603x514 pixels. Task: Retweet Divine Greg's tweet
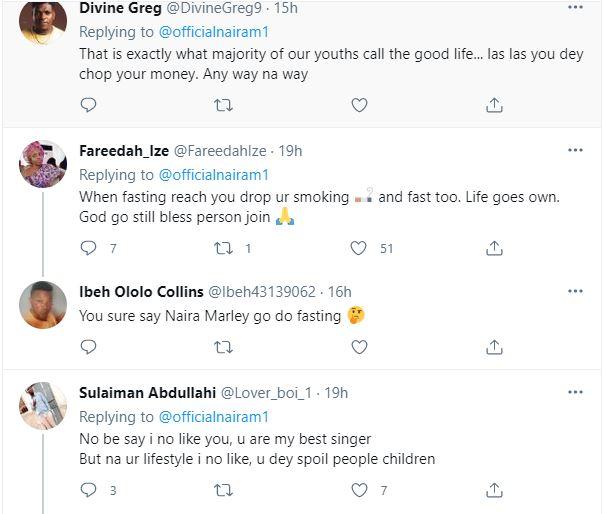click(x=224, y=105)
